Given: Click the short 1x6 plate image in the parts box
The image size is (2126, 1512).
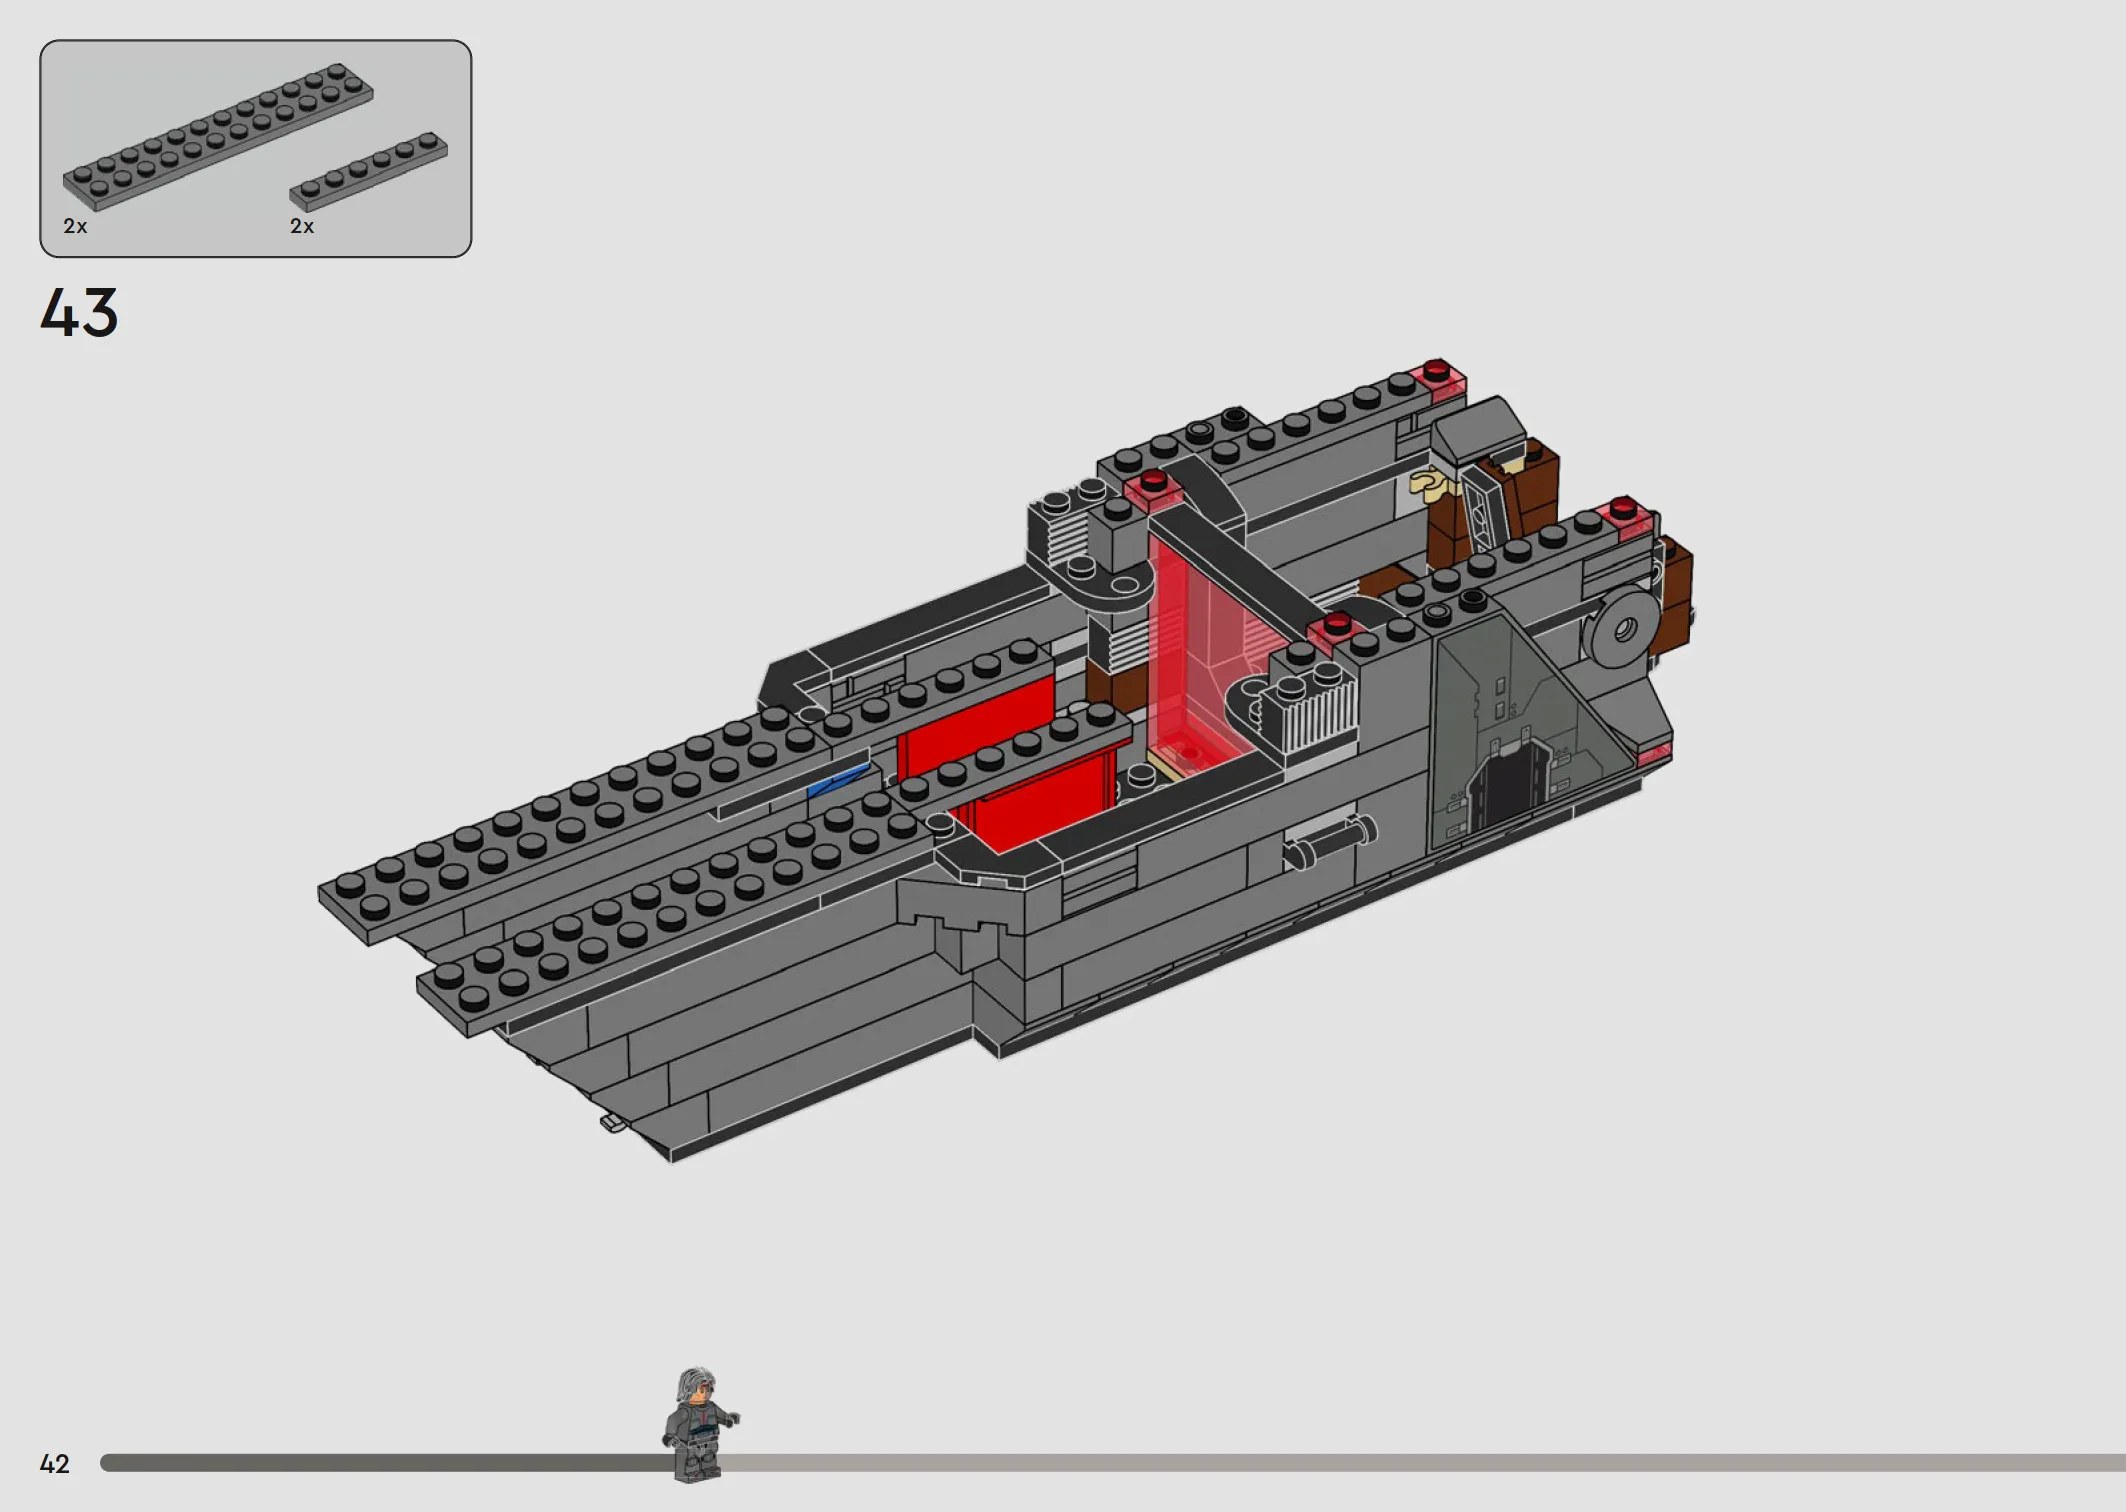Looking at the screenshot, I should tap(369, 171).
